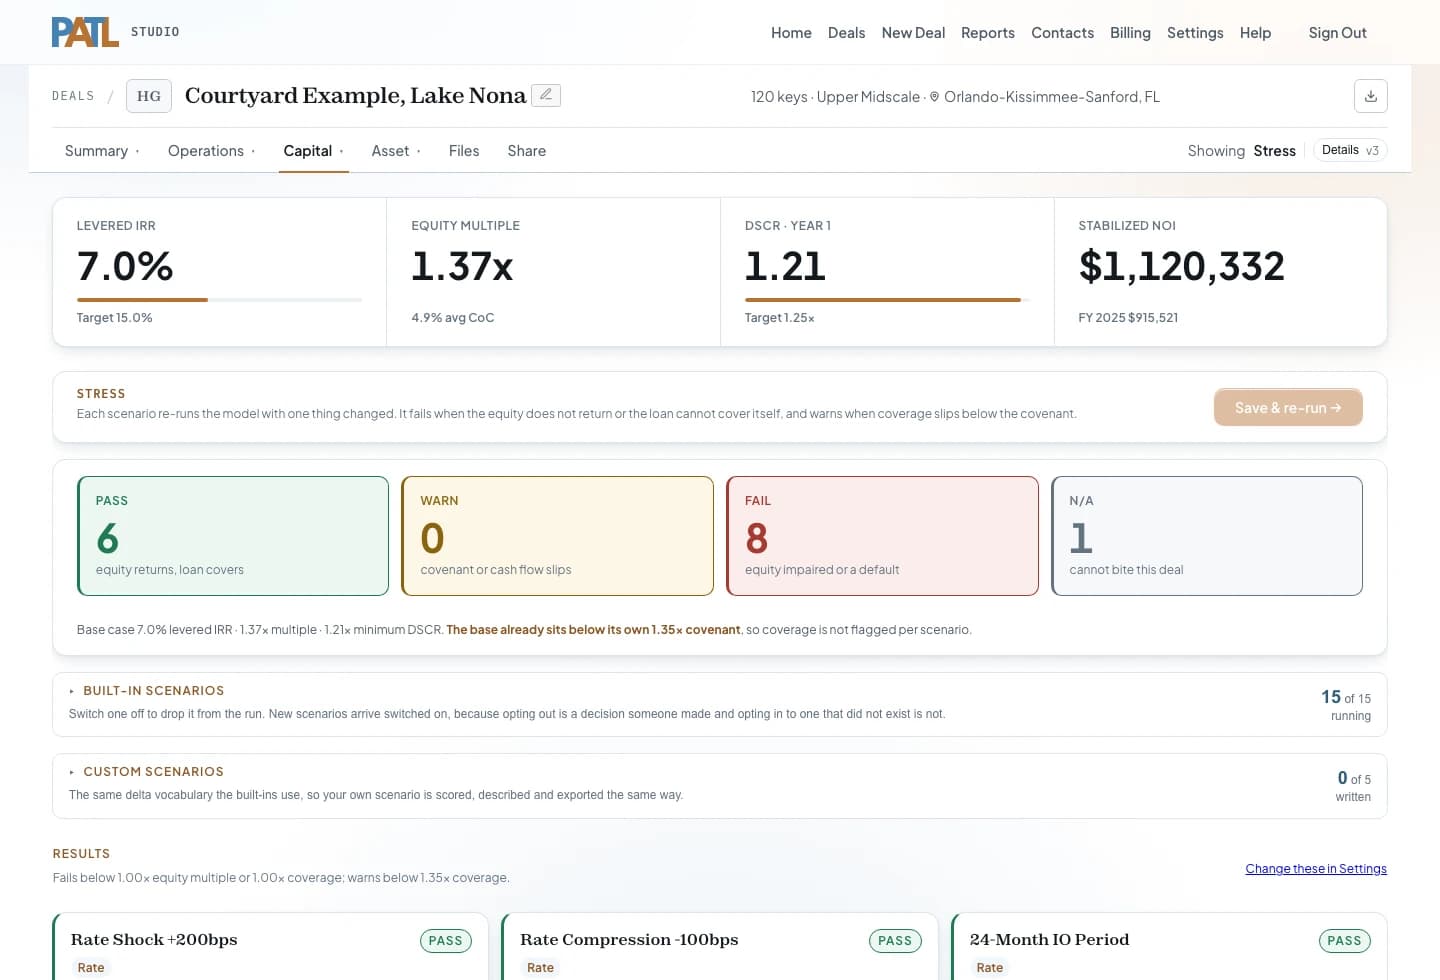Click PASS badge on Rate Compression card
1440x980 pixels.
click(895, 941)
